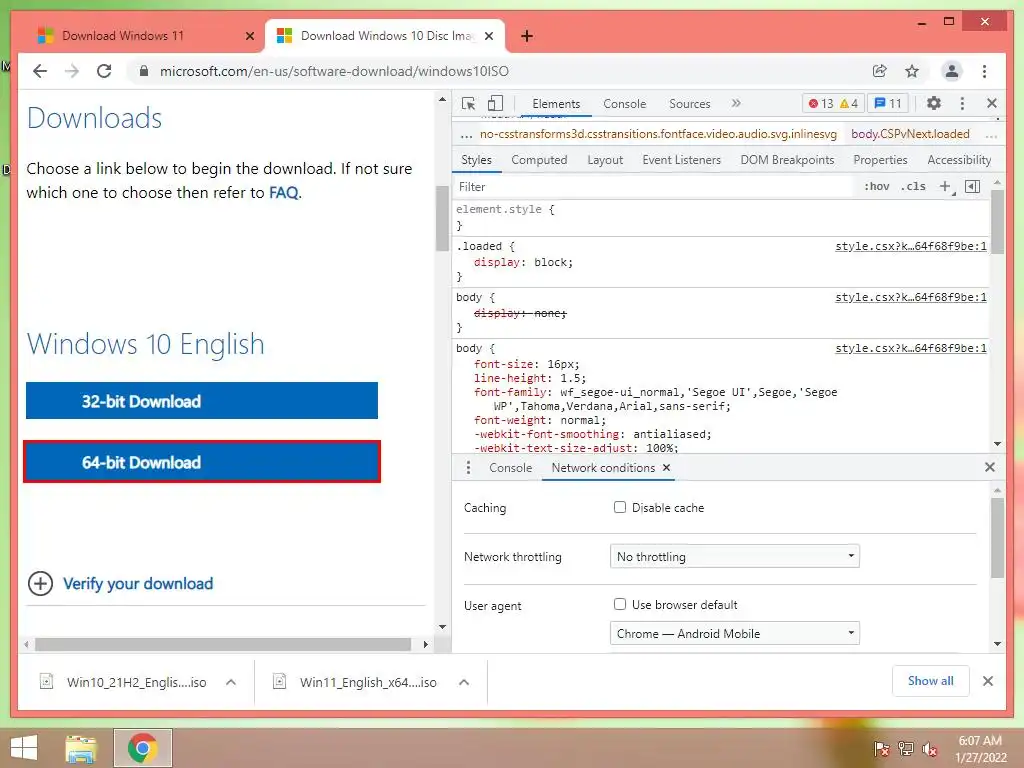Open Event Listeners tab
Viewport: 1024px width, 768px height.
point(681,160)
